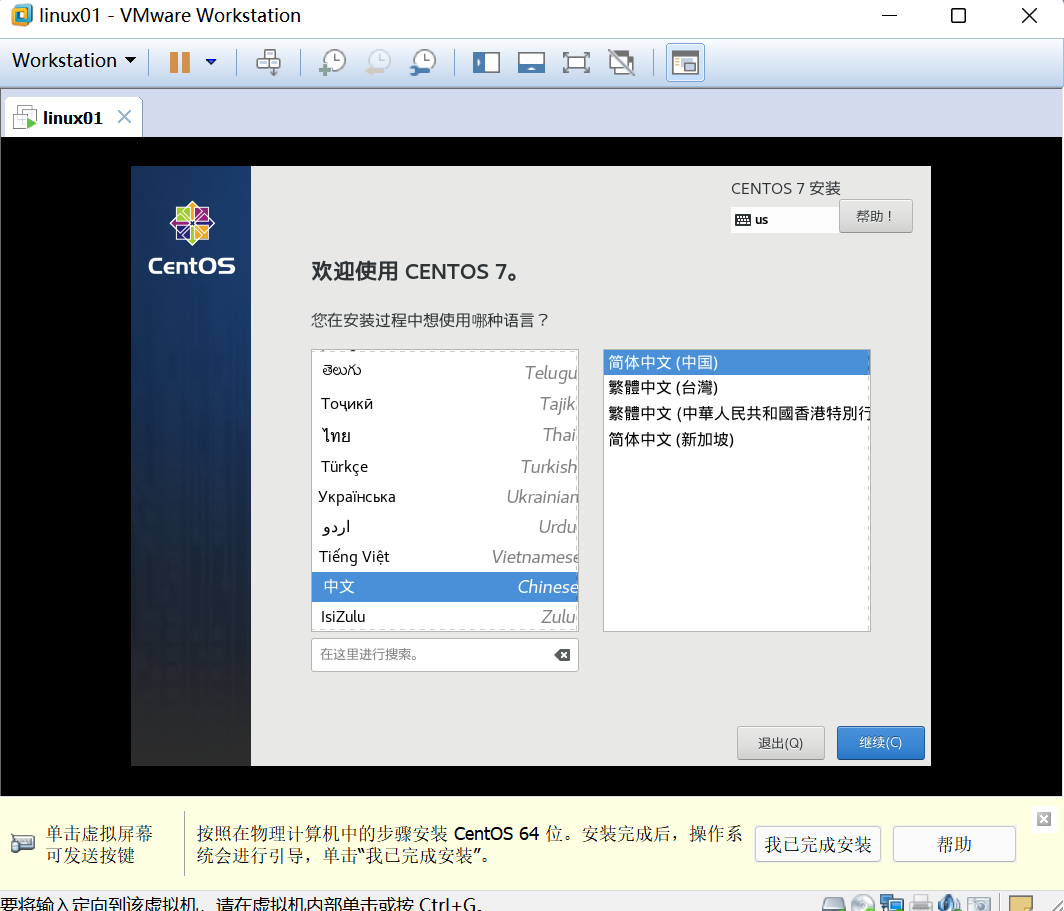Open sound card status icon

[x=949, y=904]
